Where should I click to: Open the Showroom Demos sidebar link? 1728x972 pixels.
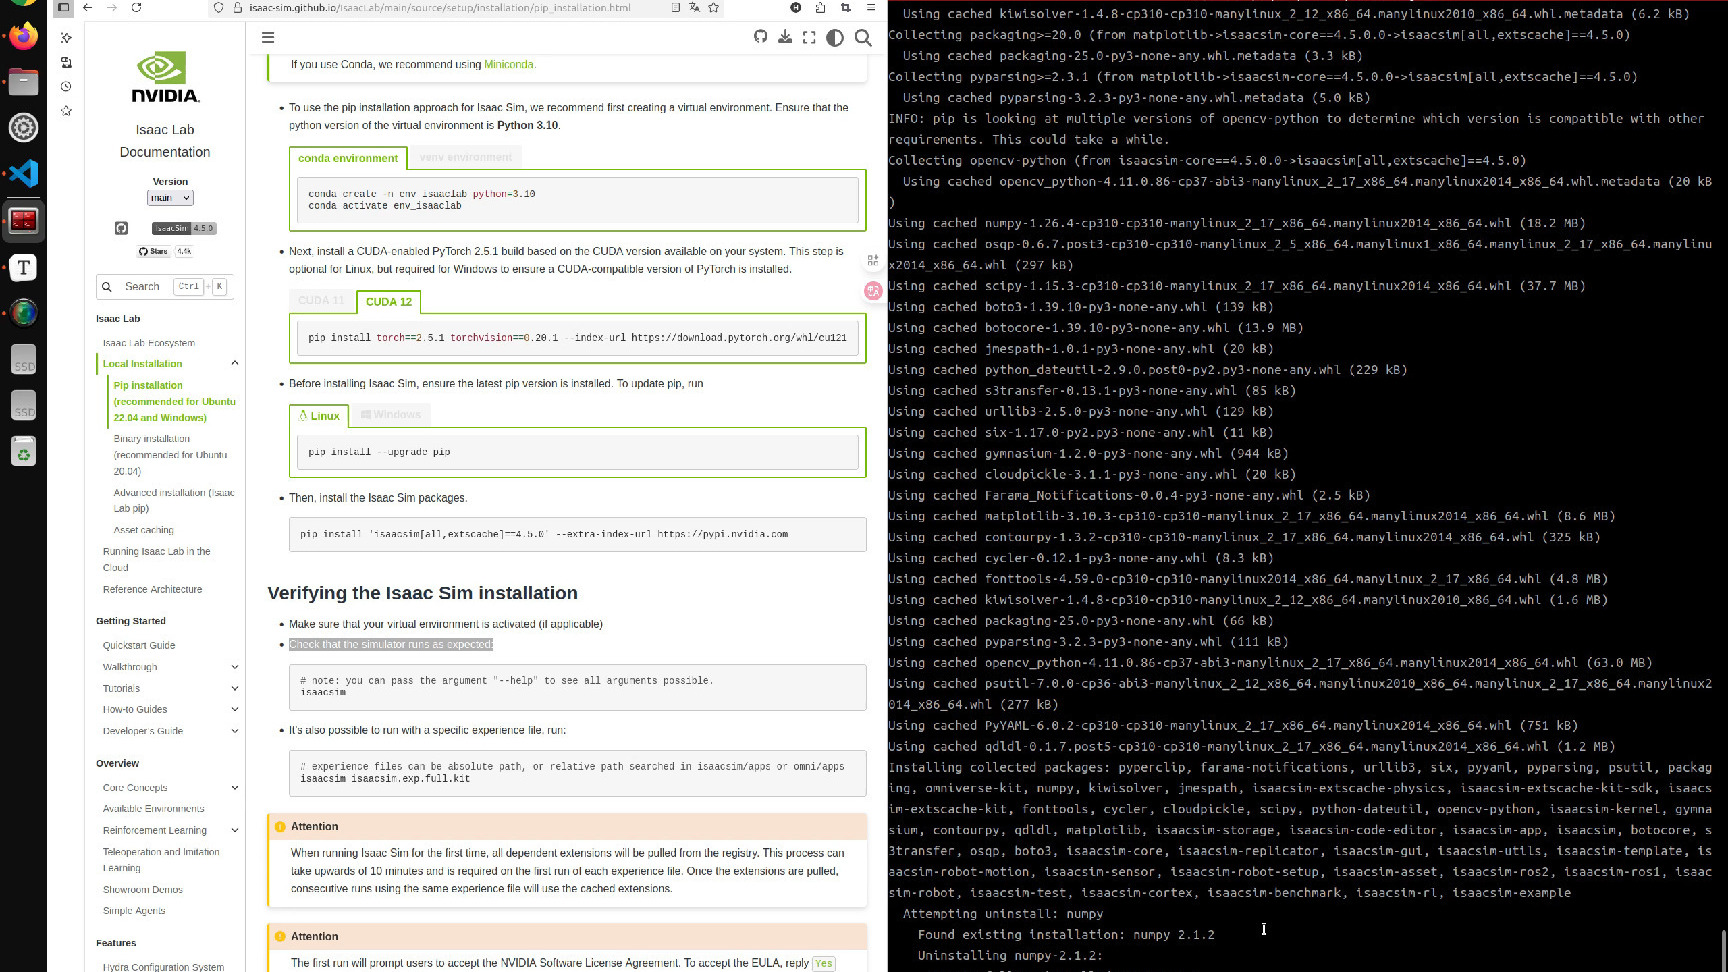coord(143,889)
